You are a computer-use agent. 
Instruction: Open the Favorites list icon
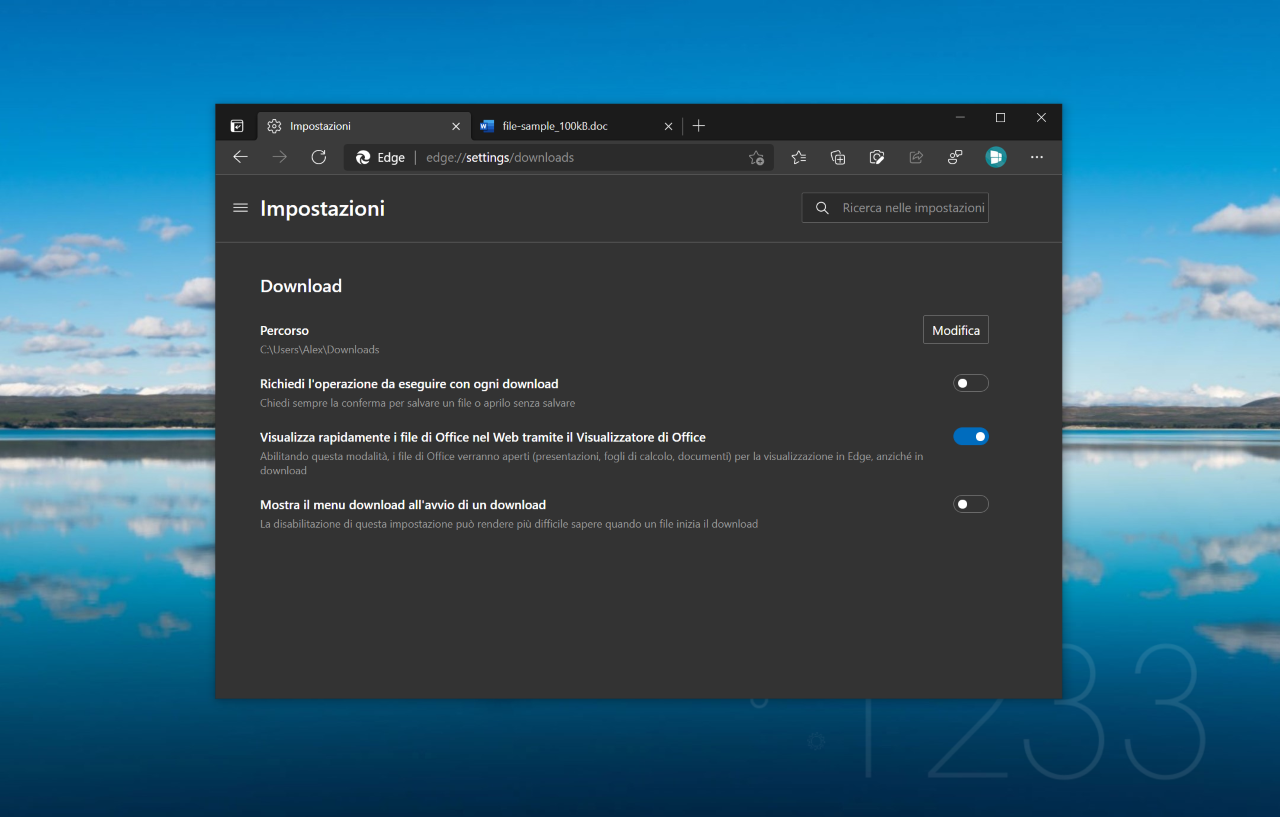pos(798,157)
